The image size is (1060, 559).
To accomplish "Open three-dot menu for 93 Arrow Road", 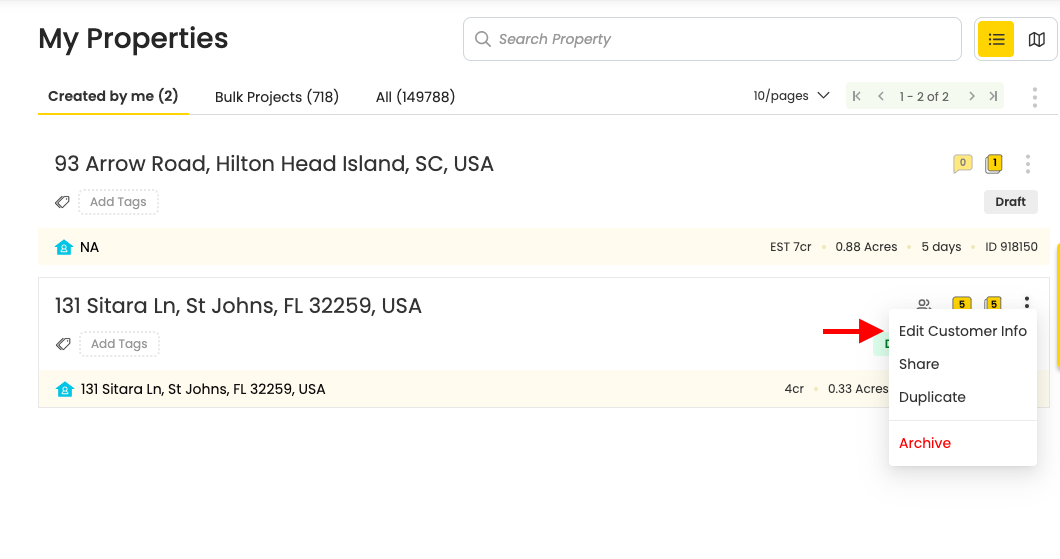I will [x=1028, y=164].
